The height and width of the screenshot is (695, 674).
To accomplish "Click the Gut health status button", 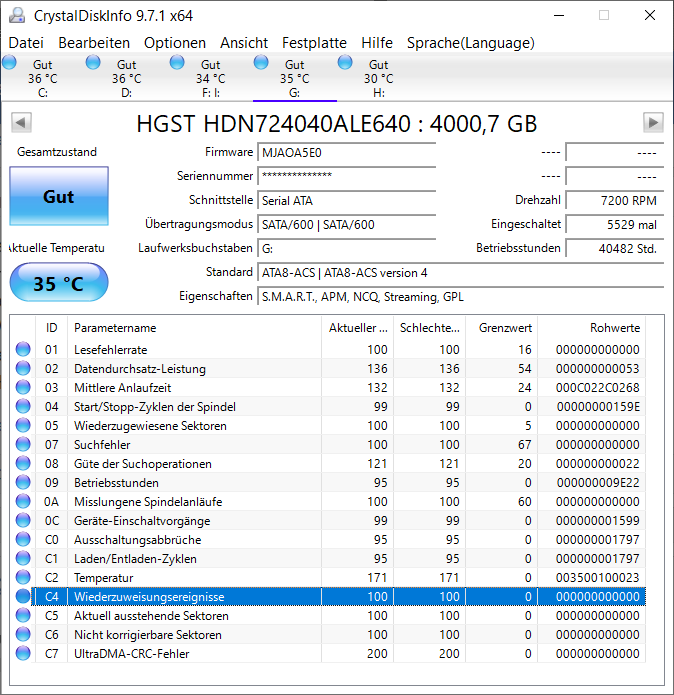I will [x=59, y=196].
